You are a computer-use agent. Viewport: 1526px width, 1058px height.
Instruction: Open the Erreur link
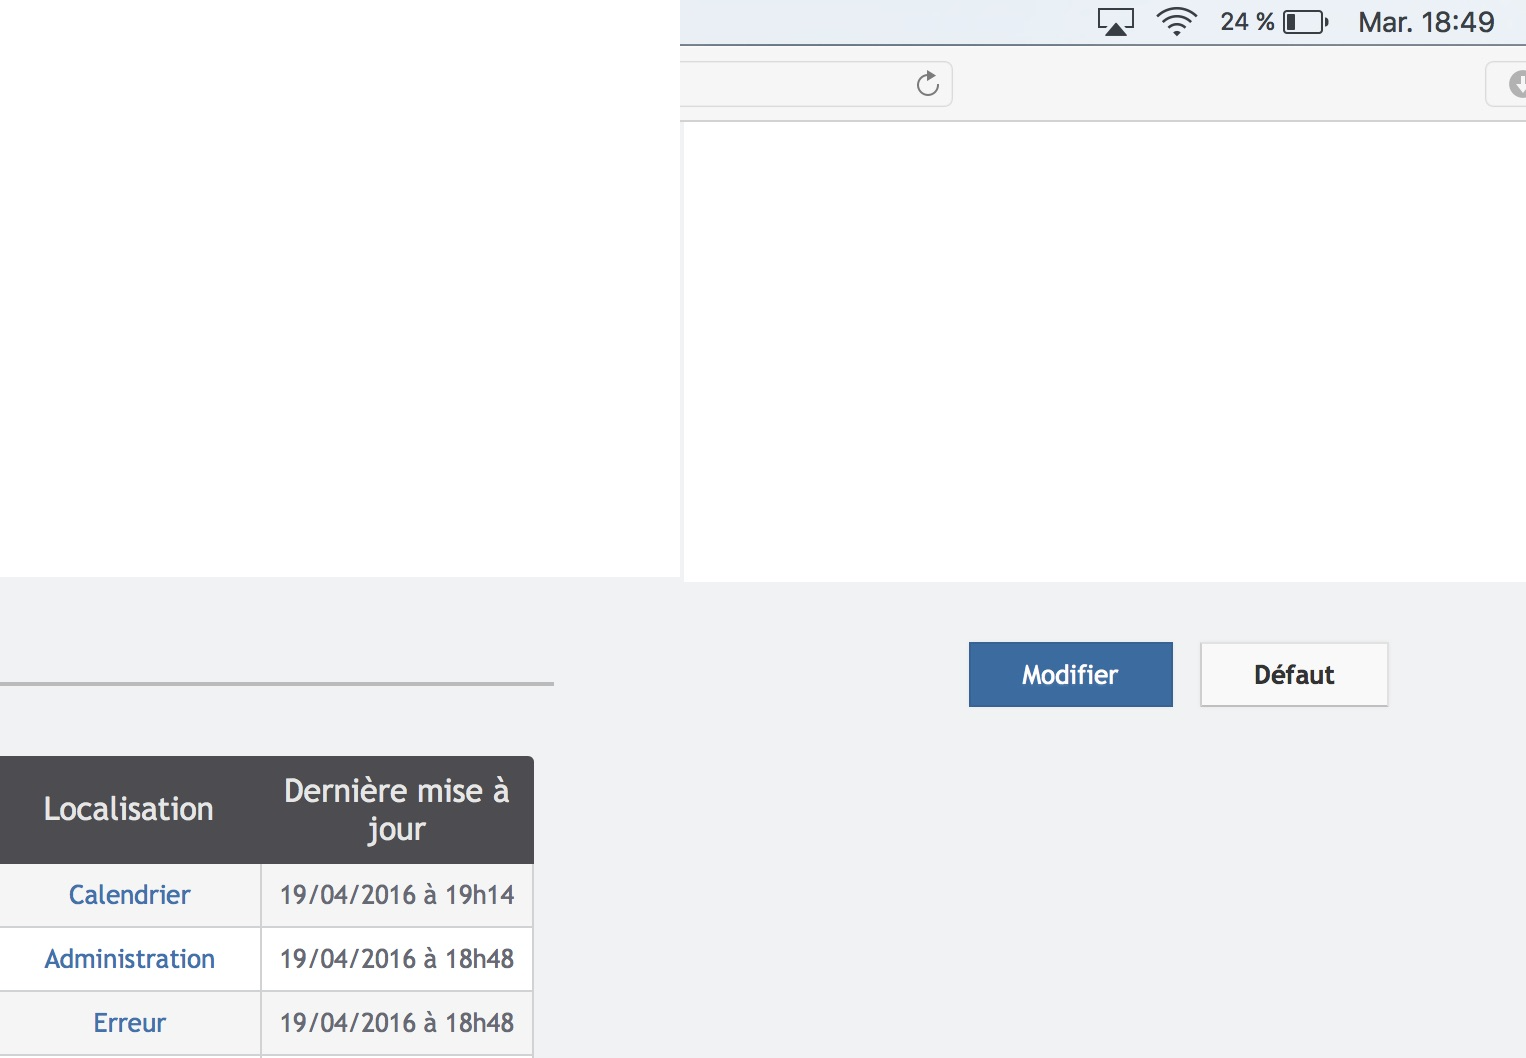[129, 1023]
